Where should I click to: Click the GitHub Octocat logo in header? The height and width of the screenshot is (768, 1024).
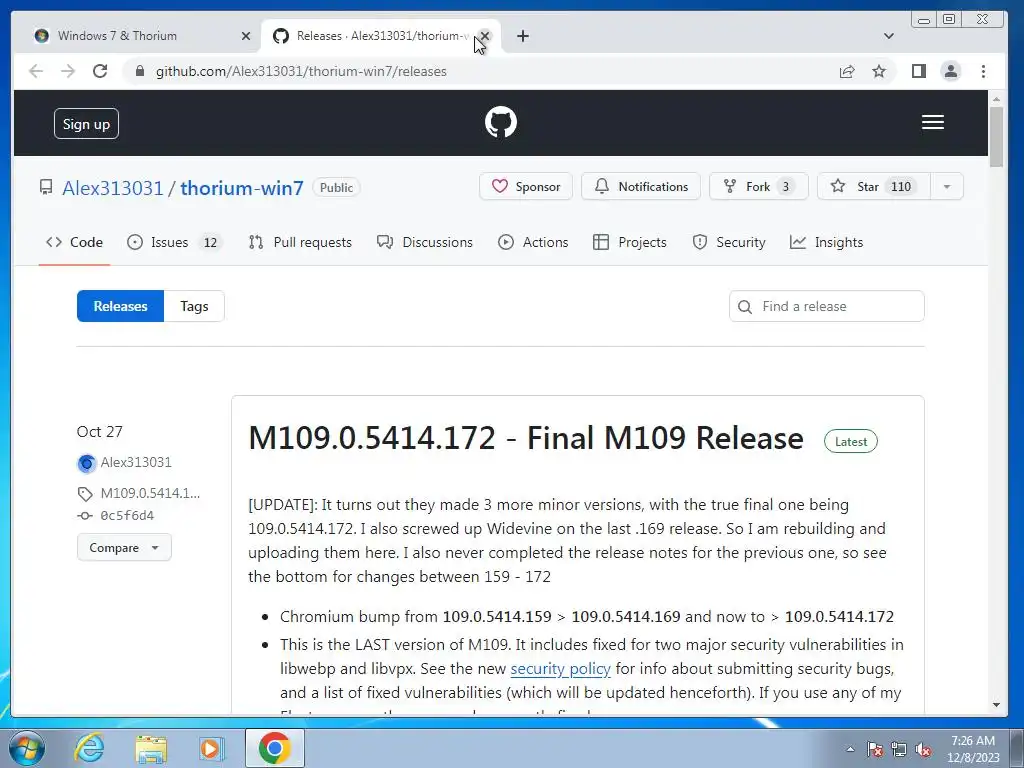[x=501, y=122]
